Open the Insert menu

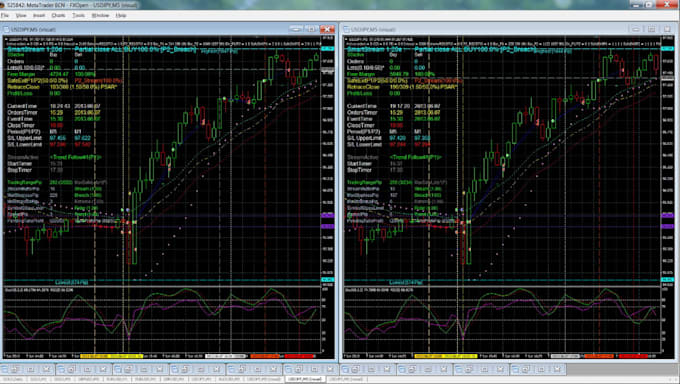[39, 15]
